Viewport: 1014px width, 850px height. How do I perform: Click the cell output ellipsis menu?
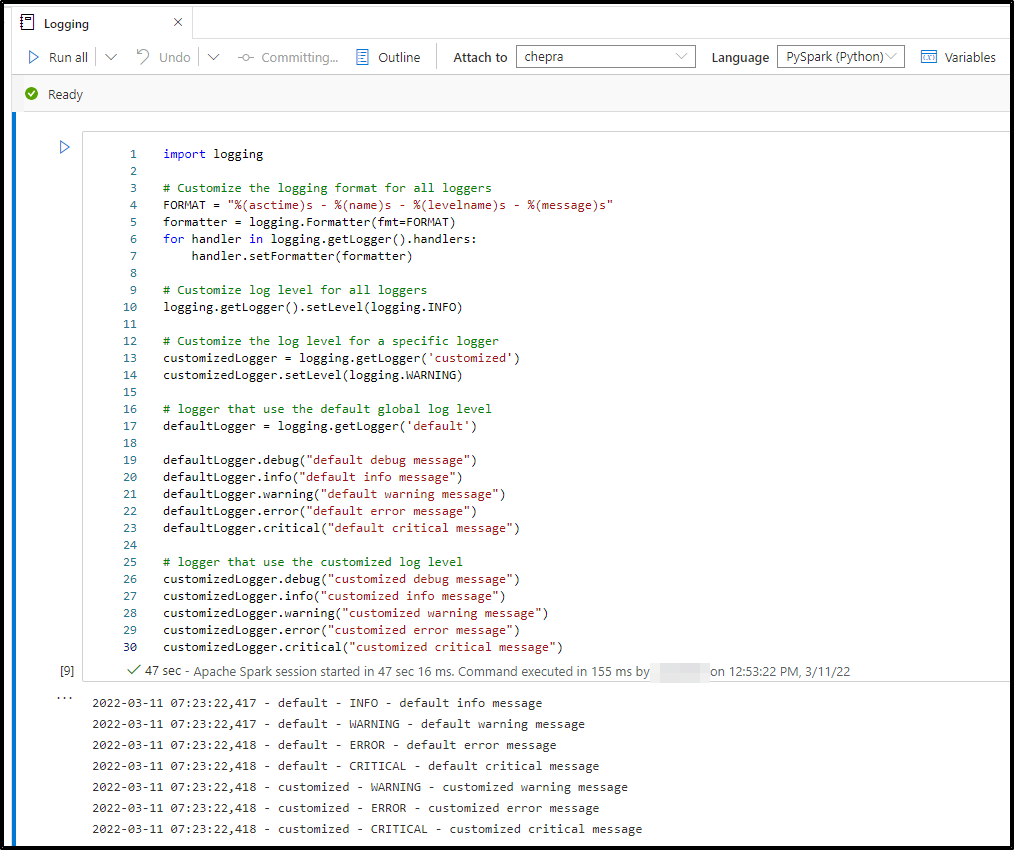(65, 697)
